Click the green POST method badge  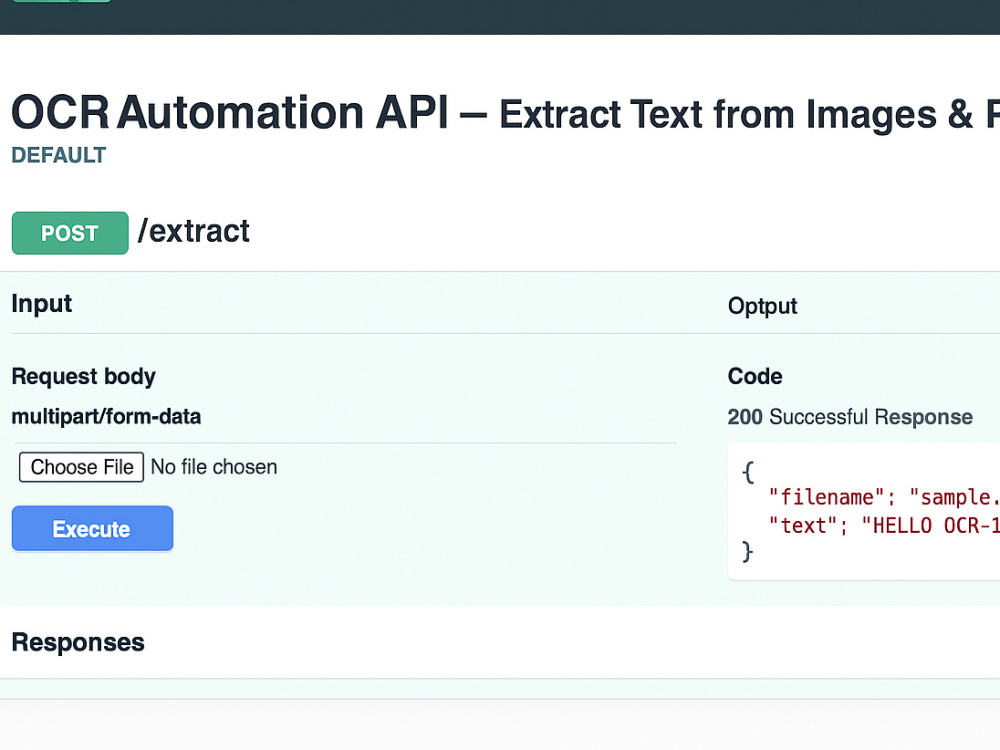click(x=70, y=233)
